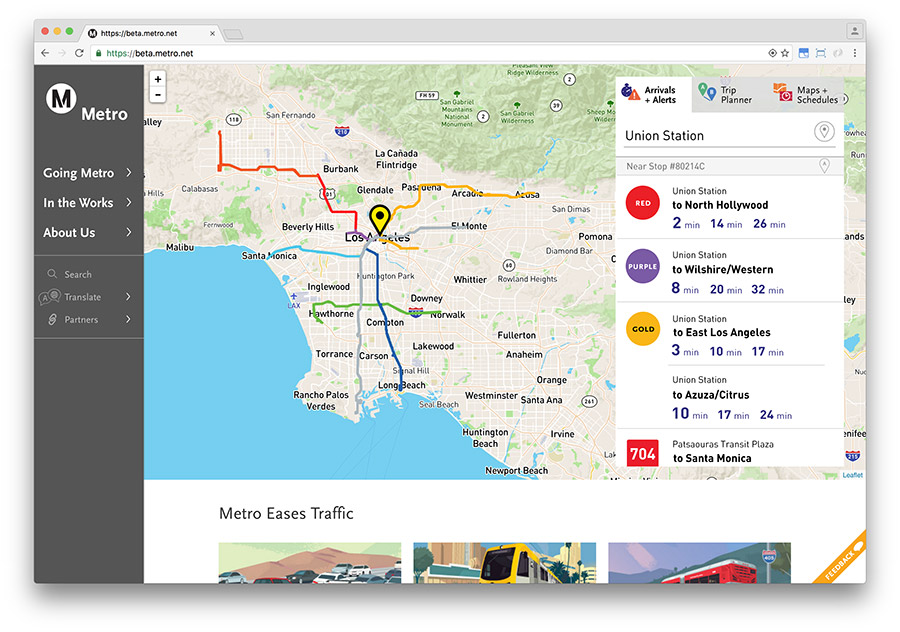Click 'to Wilshire/Western' arrival entry
The width and height of the screenshot is (900, 632).
723,269
